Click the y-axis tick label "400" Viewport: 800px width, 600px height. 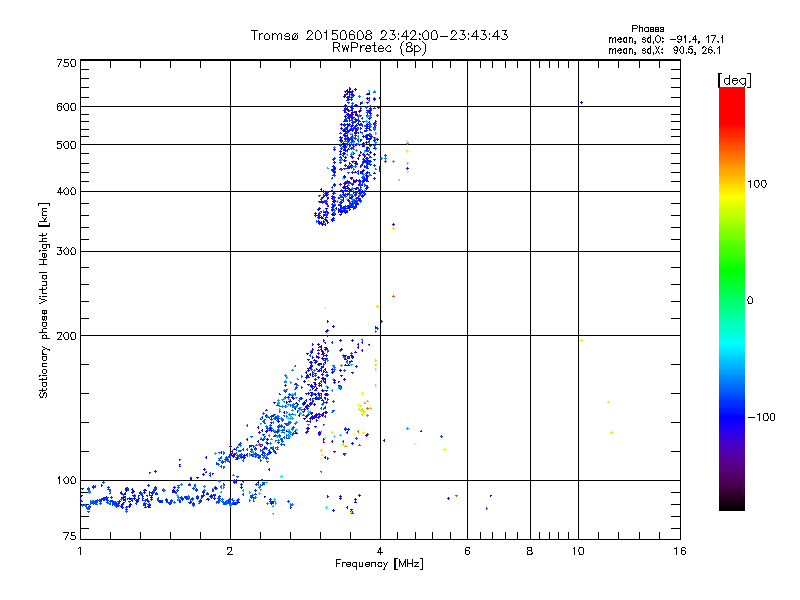click(66, 191)
